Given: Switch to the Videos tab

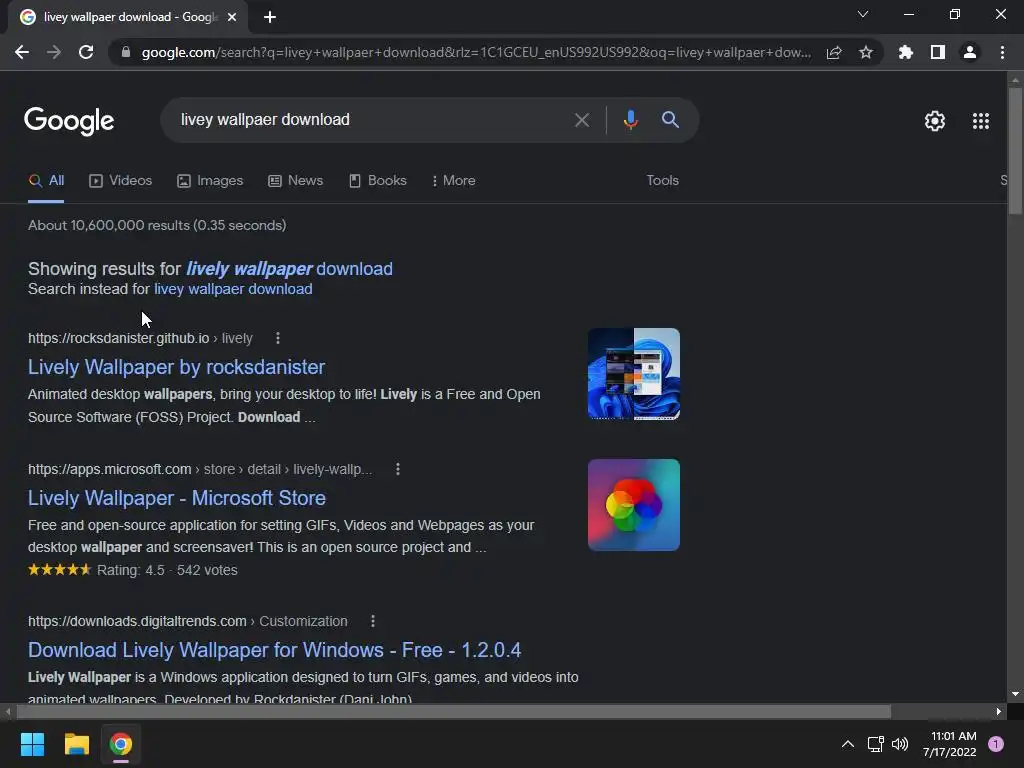Looking at the screenshot, I should tap(121, 181).
